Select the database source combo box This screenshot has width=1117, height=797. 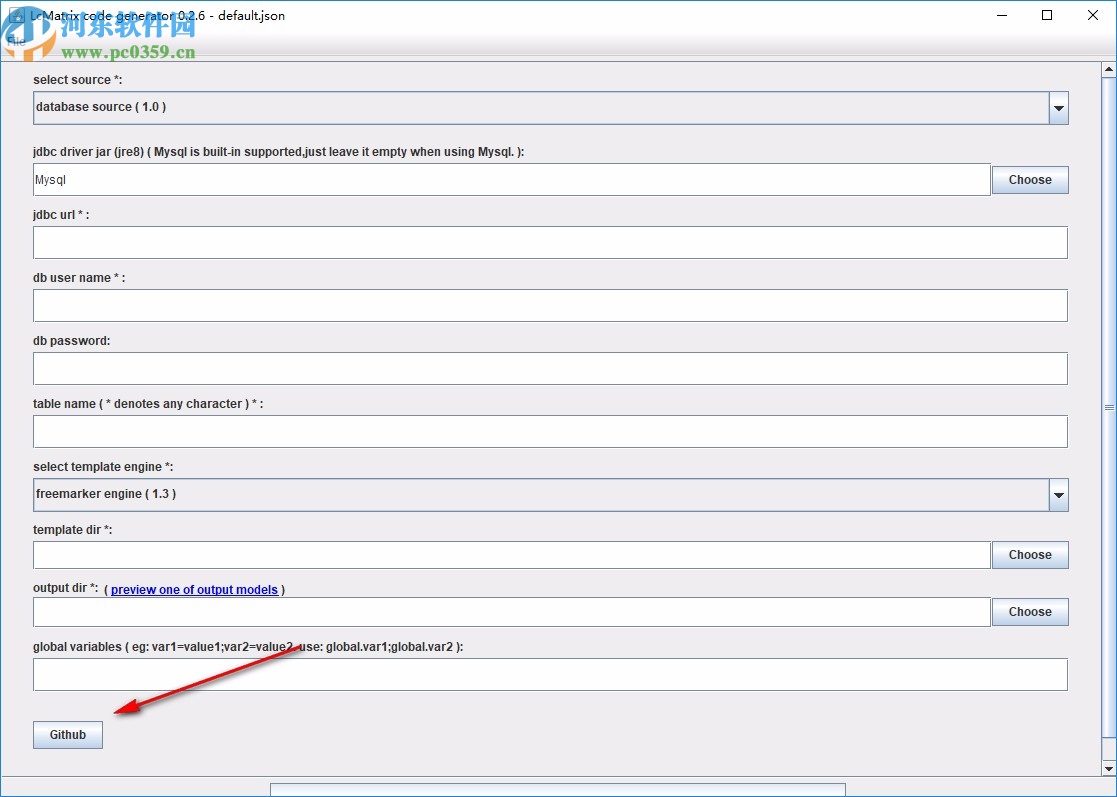[551, 108]
